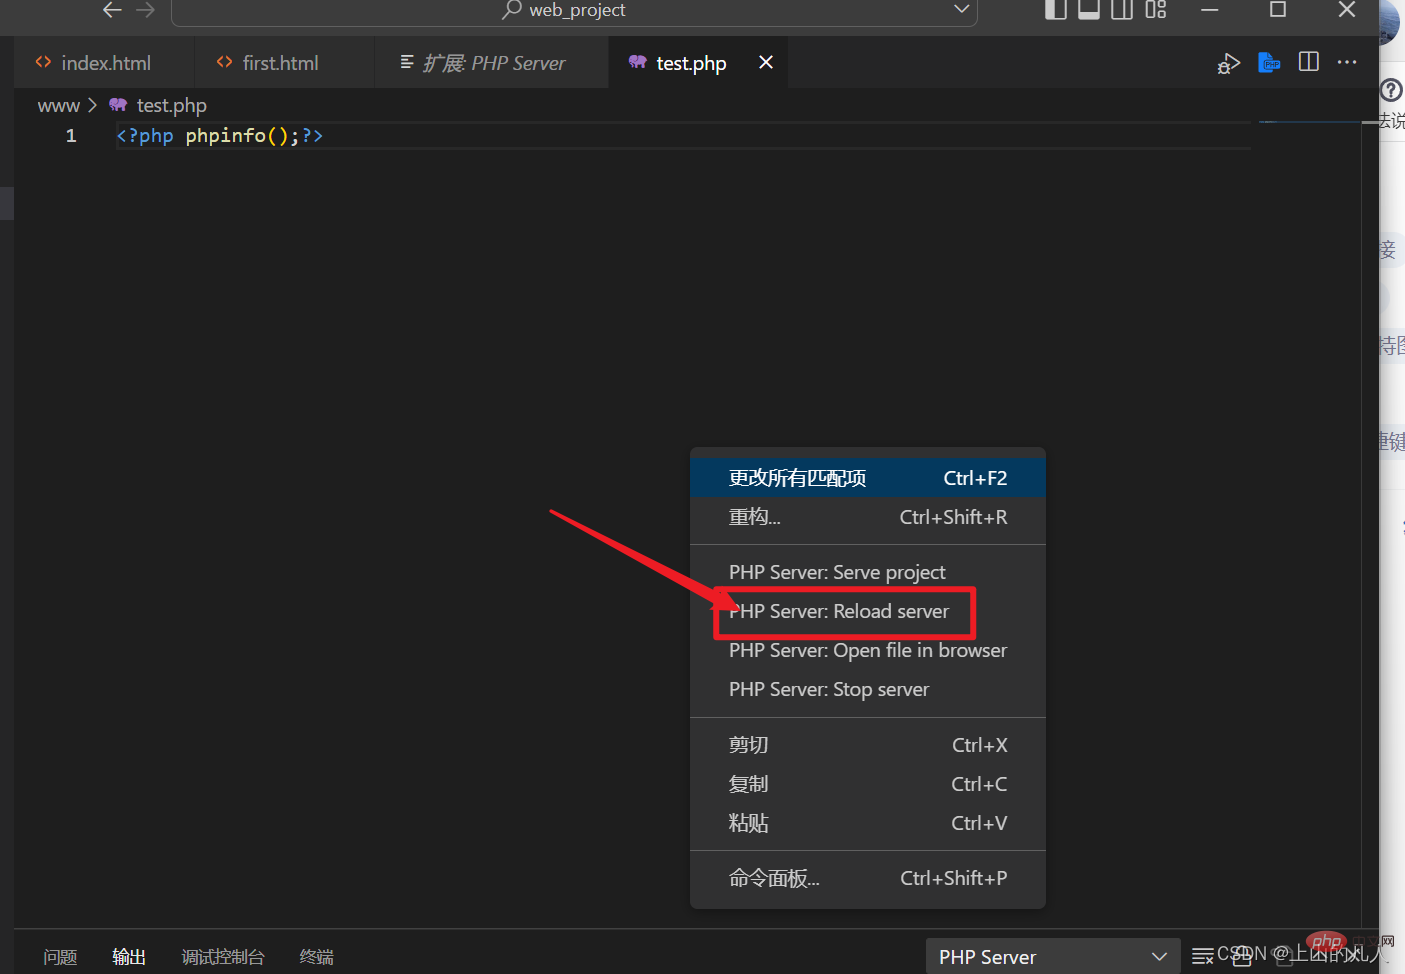This screenshot has width=1405, height=974.
Task: Switch to the index.html tab
Action: (105, 63)
